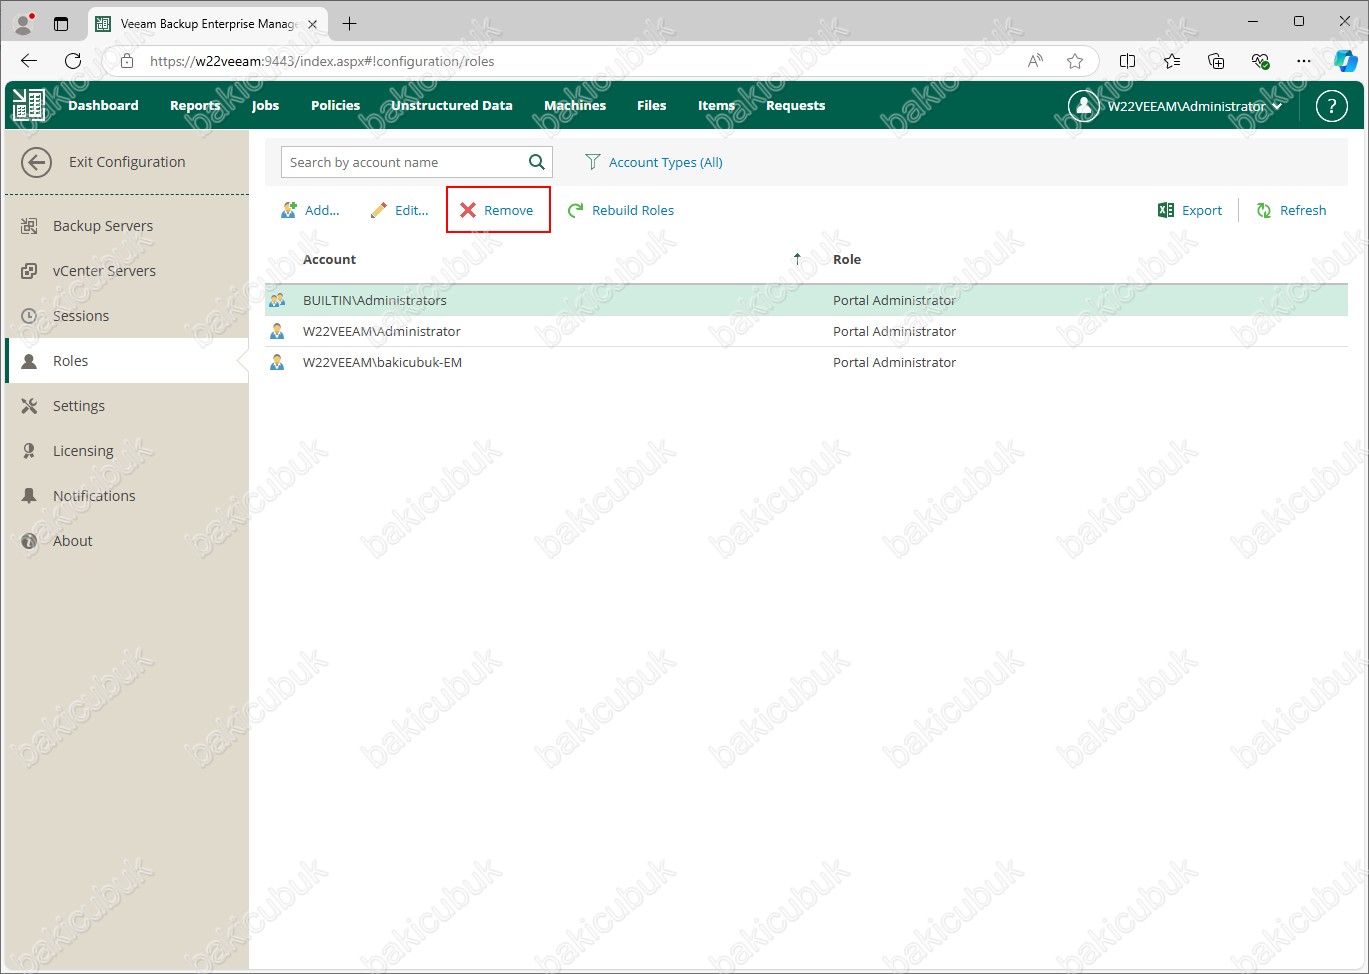Viewport: 1369px width, 974px height.
Task: Click the Backup Servers sidebar icon
Action: [29, 226]
